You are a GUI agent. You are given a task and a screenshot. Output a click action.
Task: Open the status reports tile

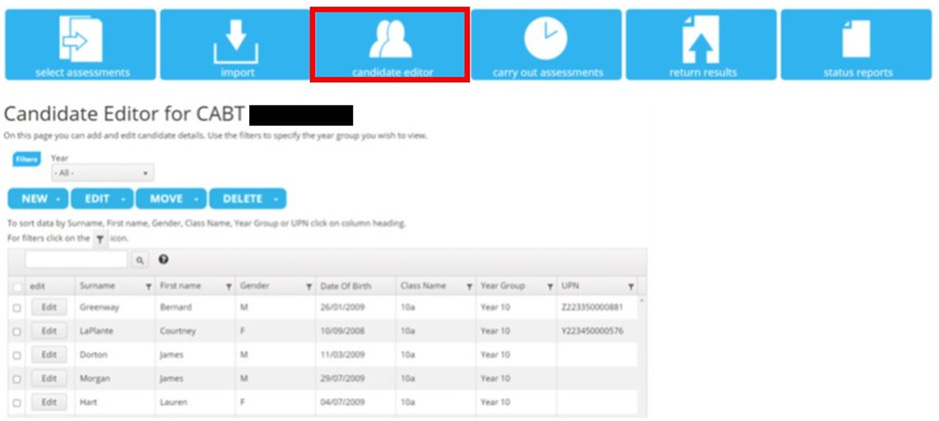[x=857, y=45]
